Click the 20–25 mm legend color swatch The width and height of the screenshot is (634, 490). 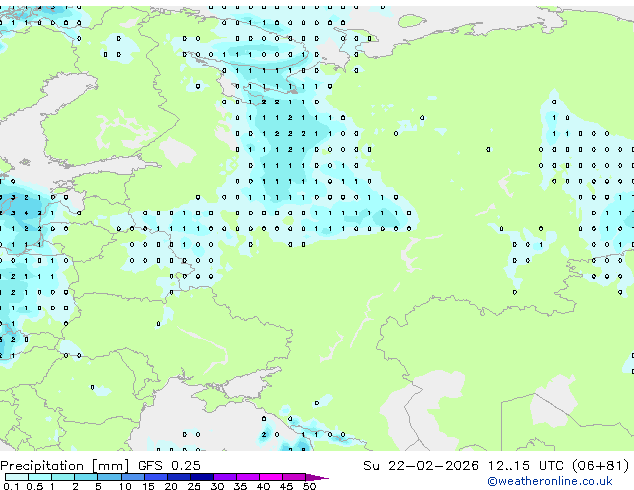tap(178, 477)
